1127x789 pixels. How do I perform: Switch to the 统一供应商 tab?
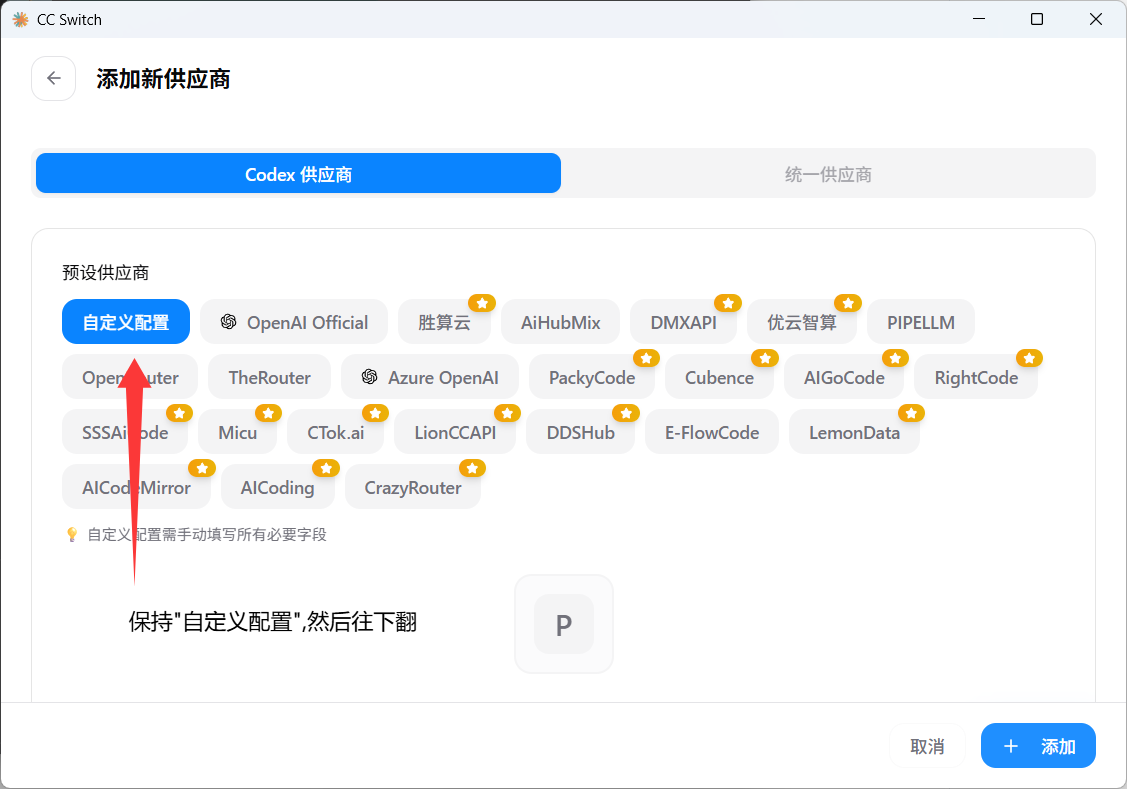[x=828, y=173]
